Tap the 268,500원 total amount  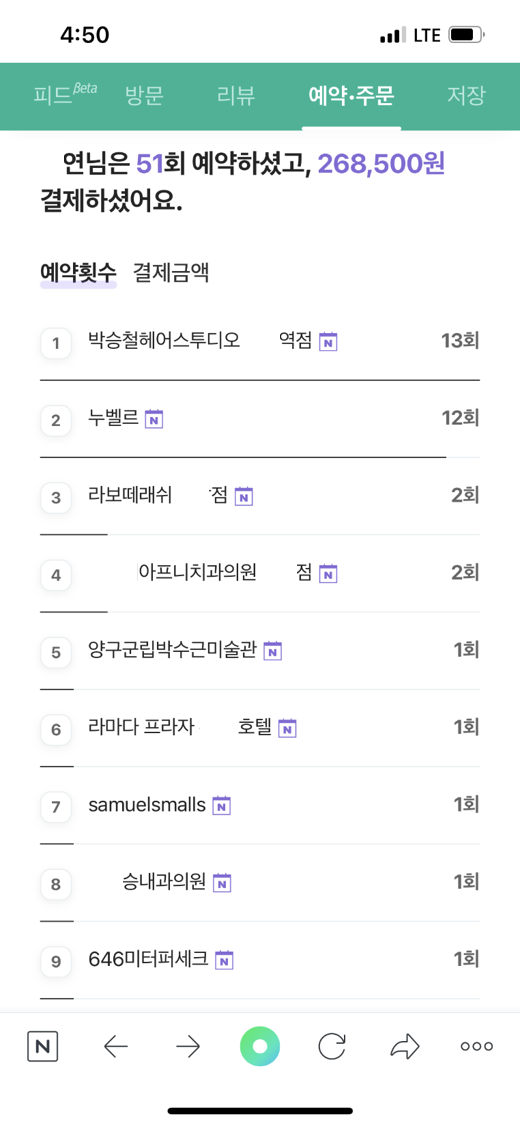[382, 164]
